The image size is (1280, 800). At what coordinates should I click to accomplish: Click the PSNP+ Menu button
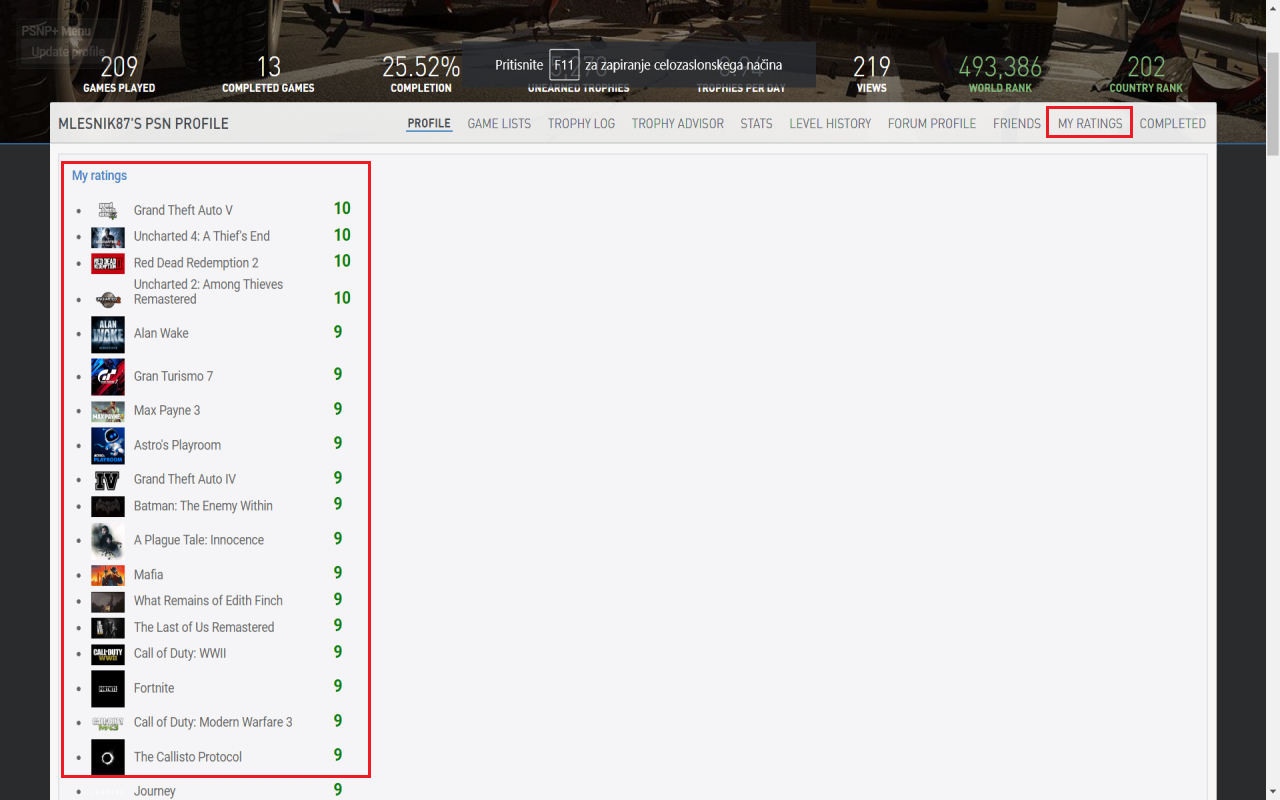click(56, 31)
